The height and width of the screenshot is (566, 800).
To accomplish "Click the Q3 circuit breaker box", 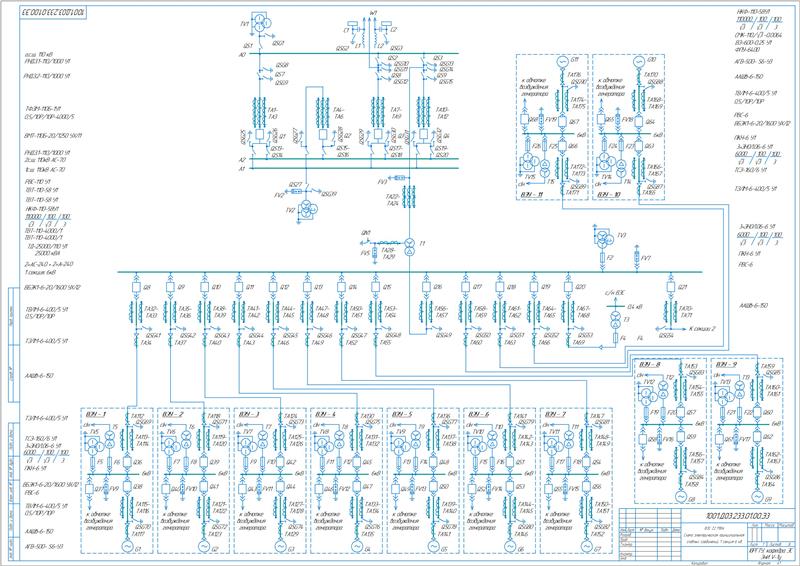I will (x=378, y=135).
